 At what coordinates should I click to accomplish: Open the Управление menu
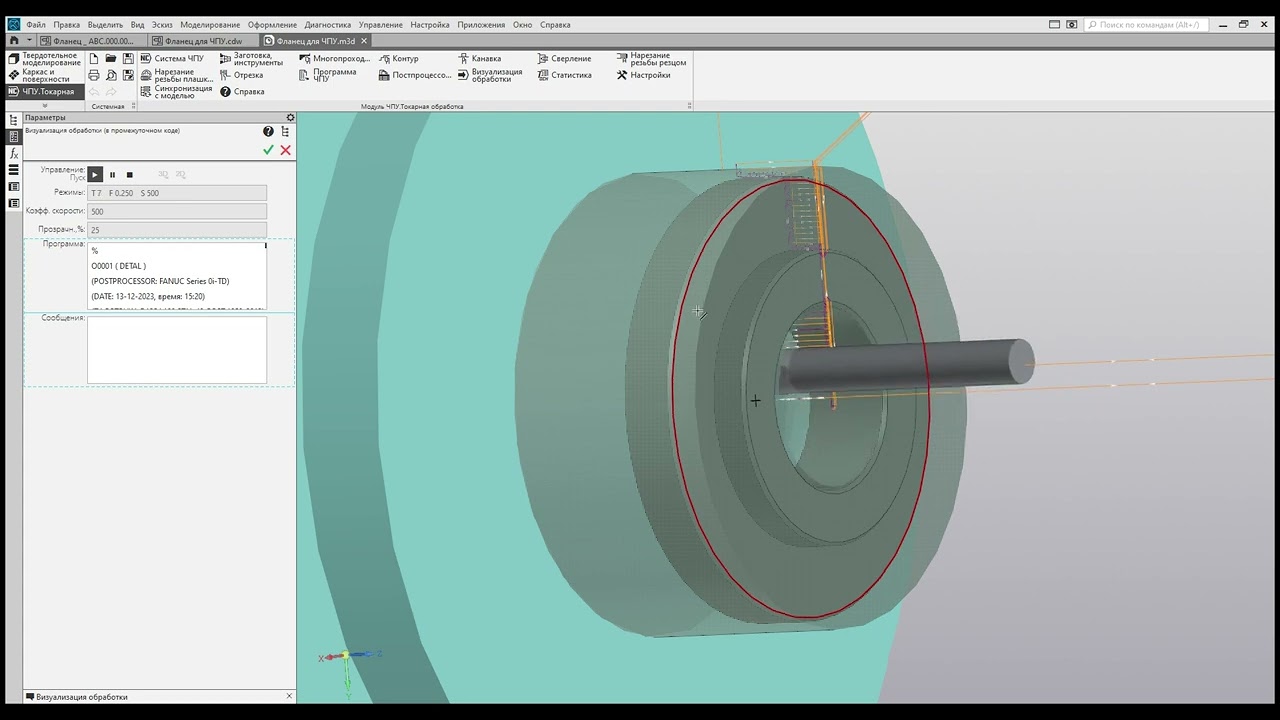380,24
